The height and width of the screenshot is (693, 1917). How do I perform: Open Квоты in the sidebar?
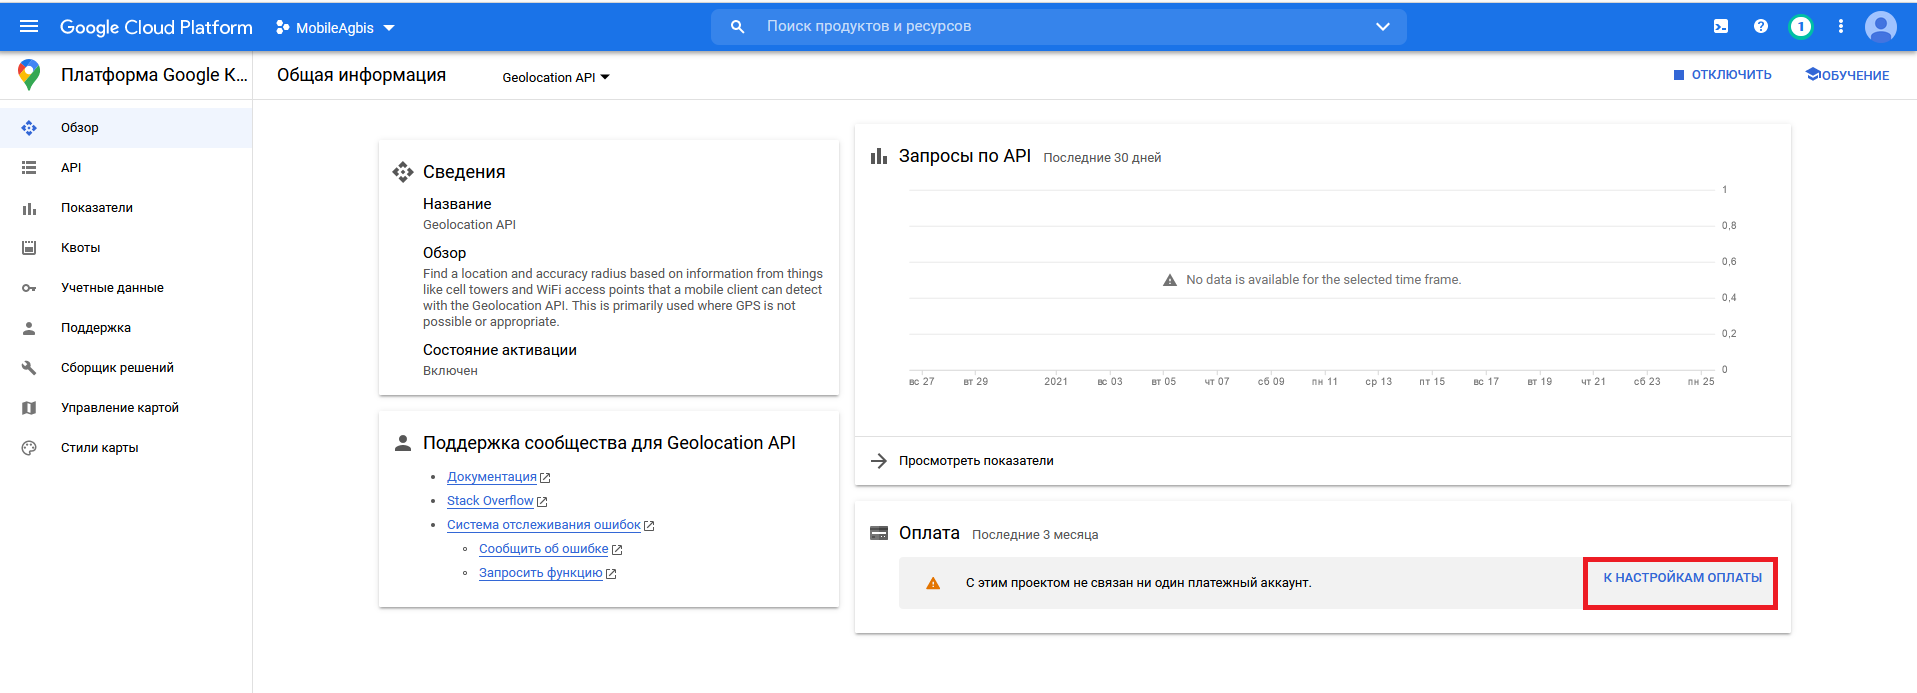(126, 248)
